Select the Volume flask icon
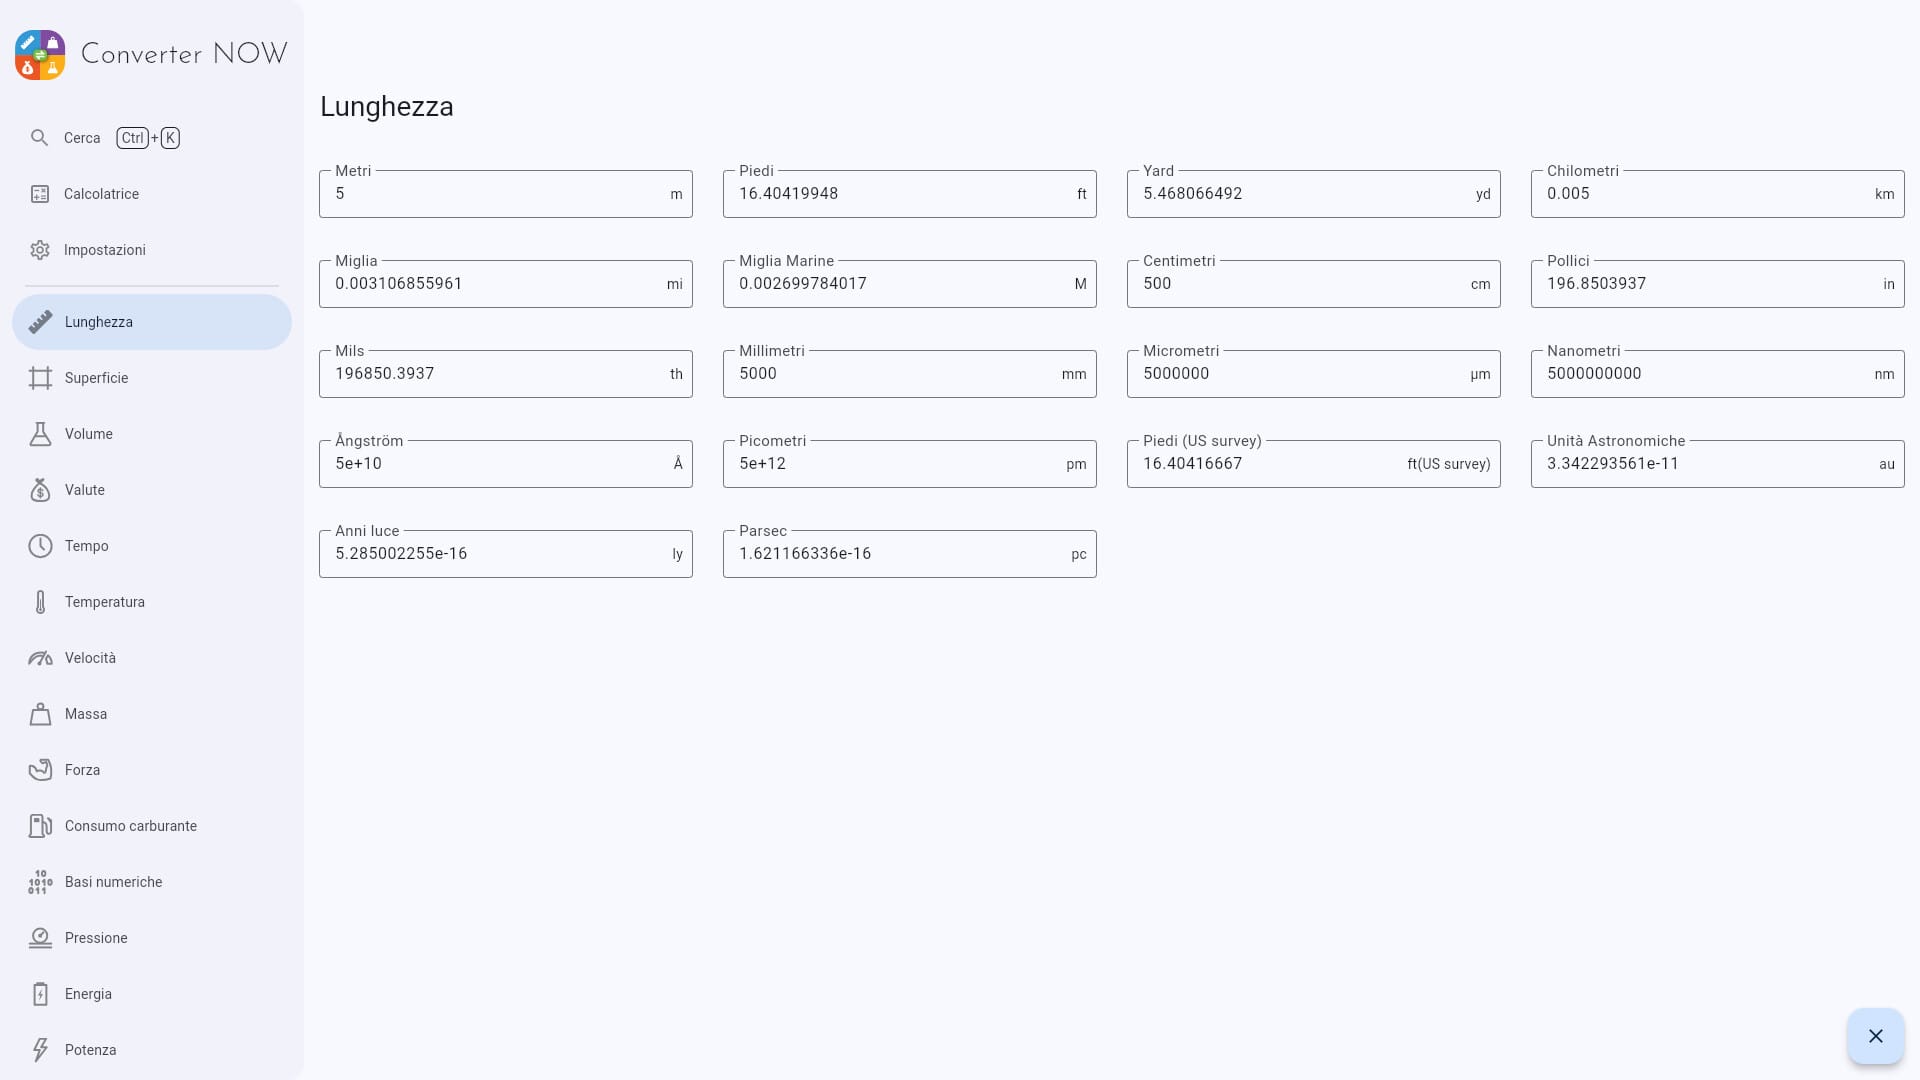This screenshot has width=1920, height=1080. [x=40, y=434]
